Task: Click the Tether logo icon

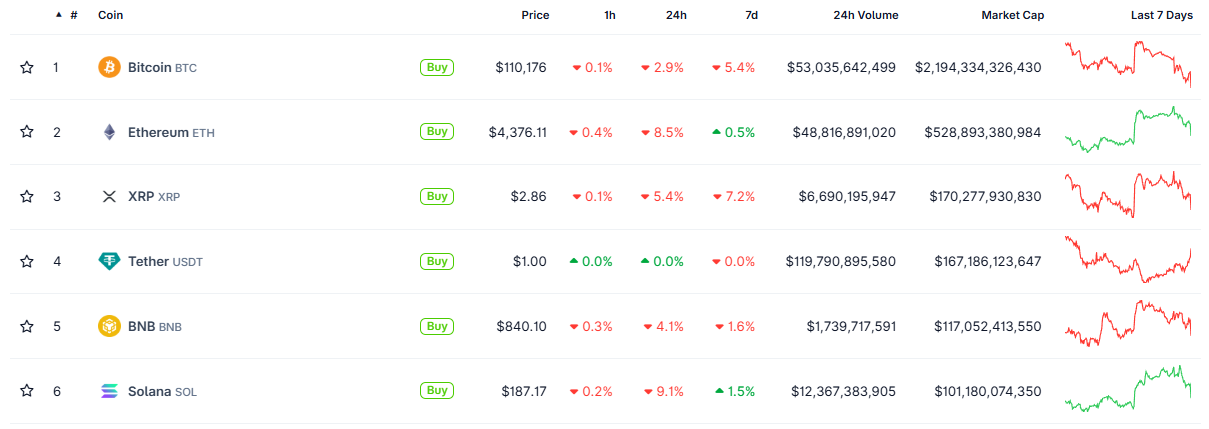Action: (109, 261)
